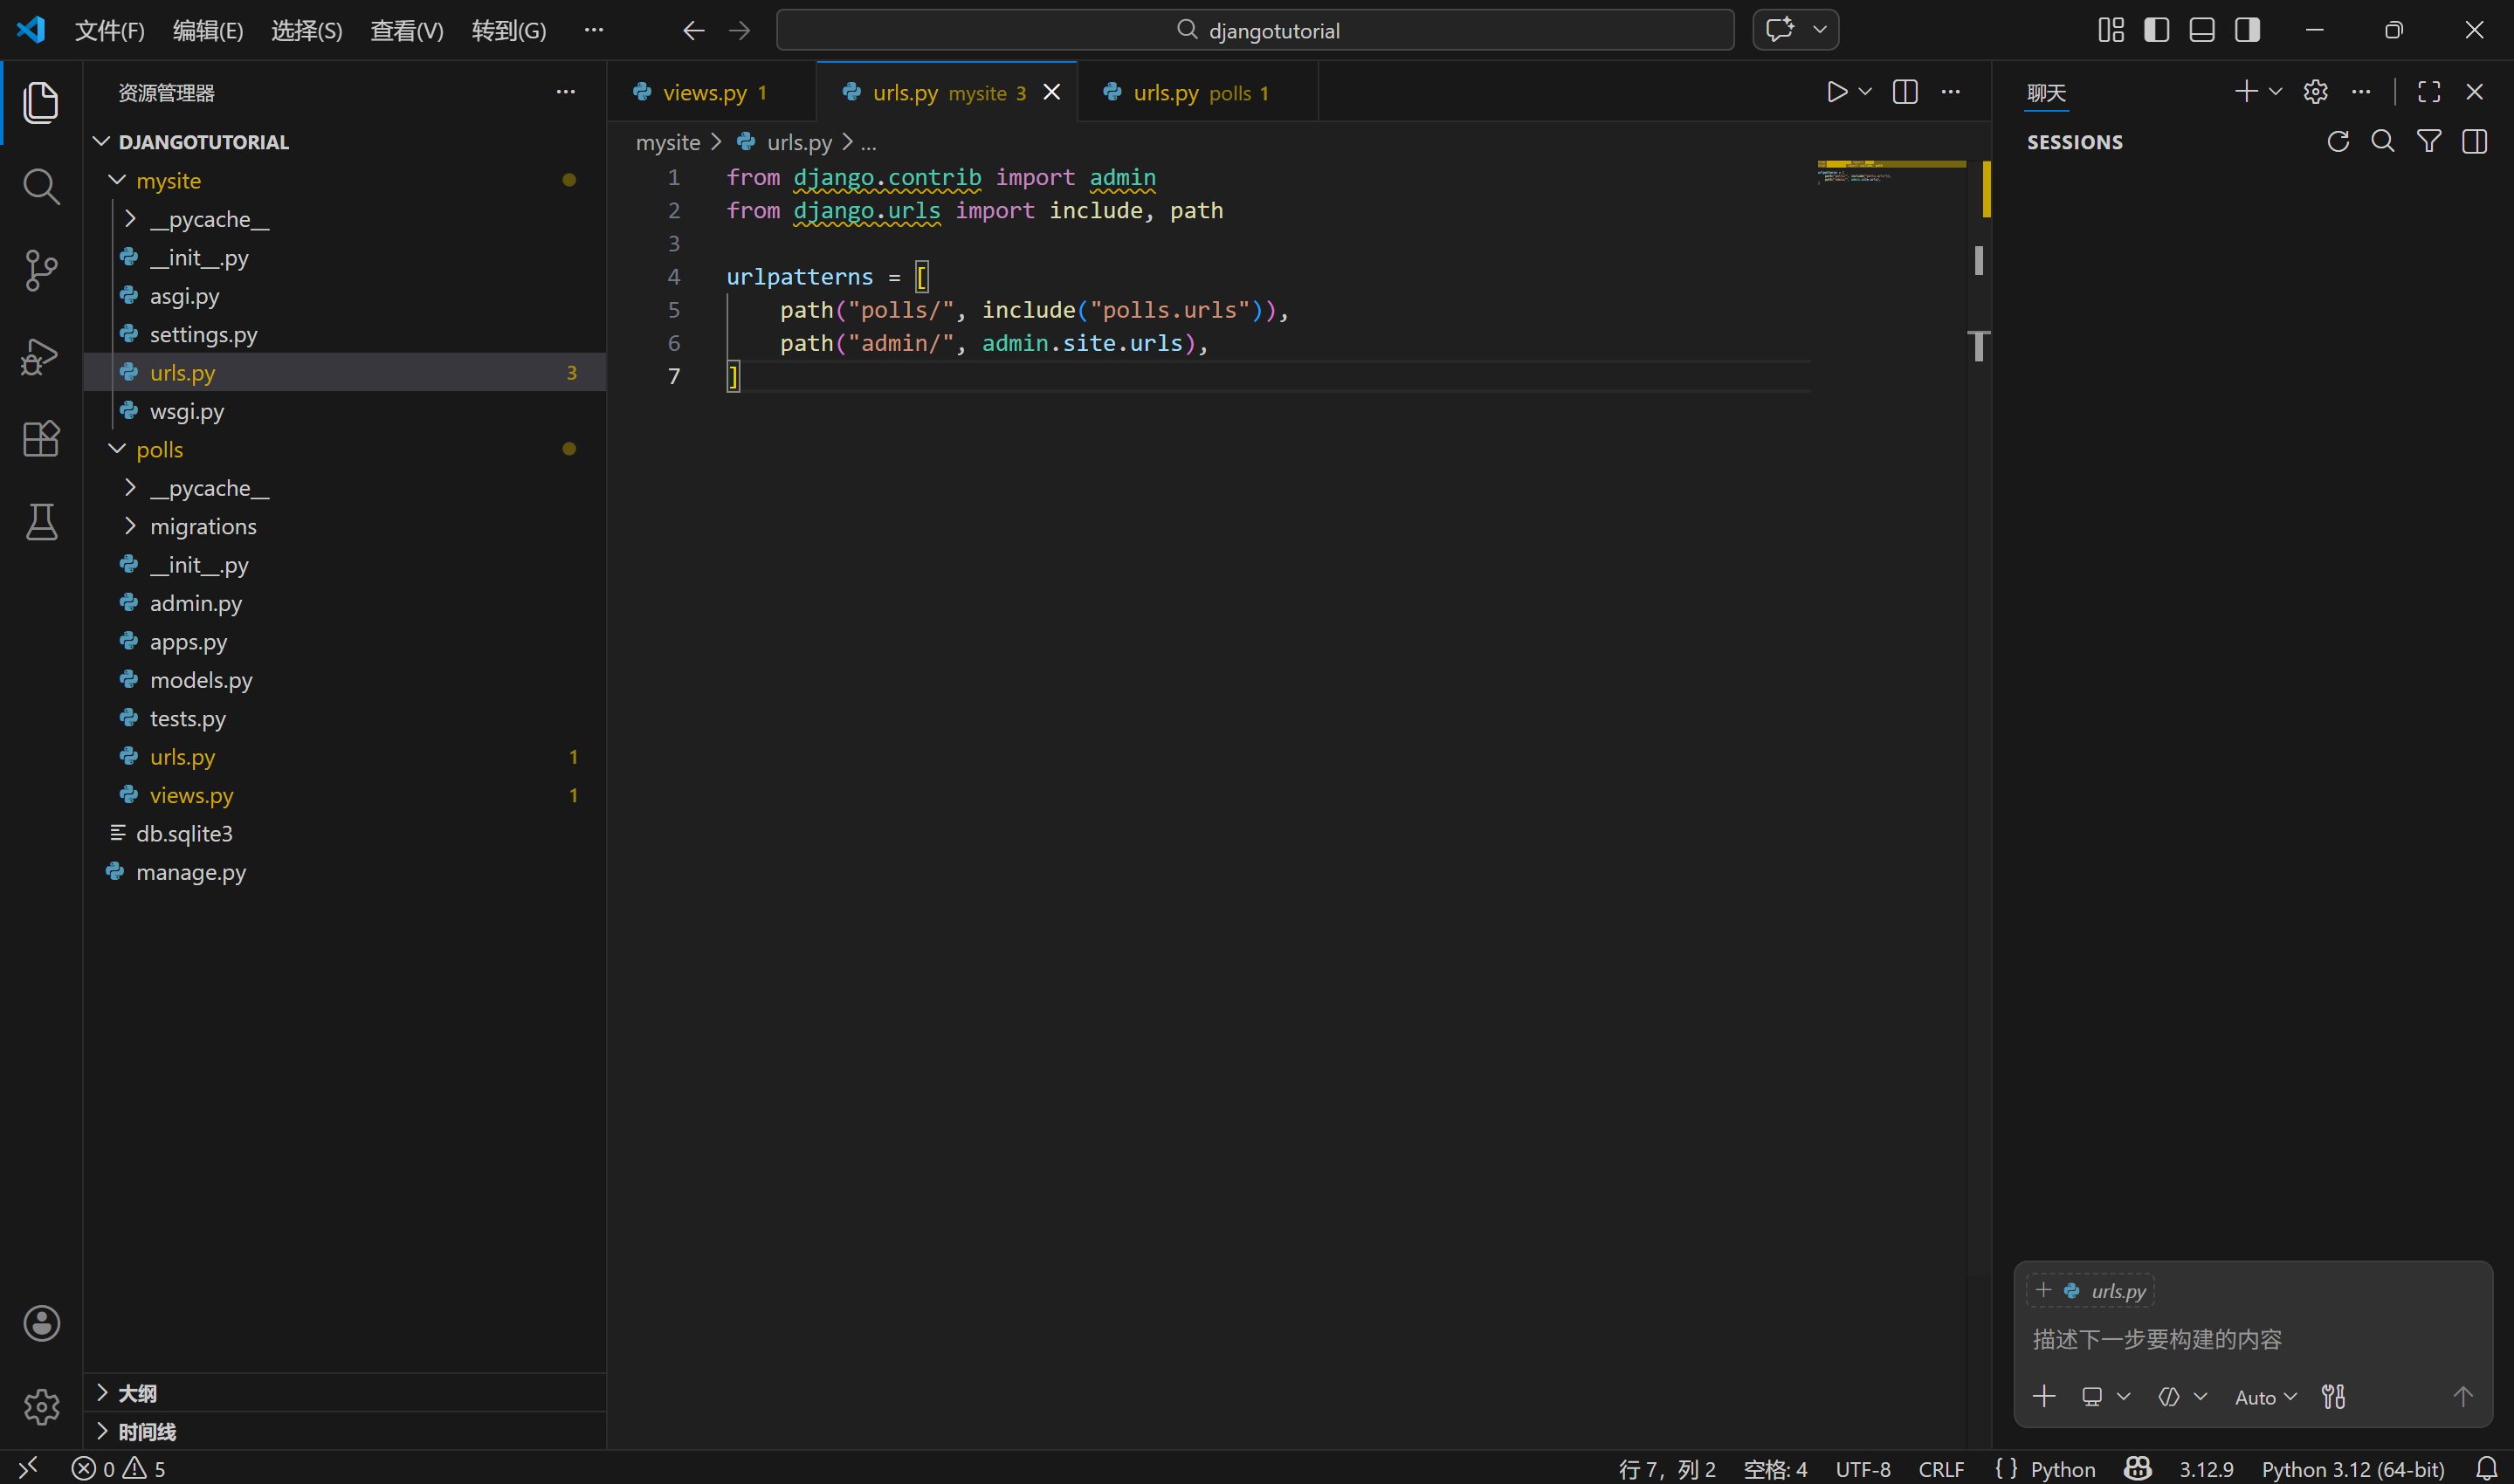Open the Source Control view
Screen dimensions: 2514x1484
tap(41, 270)
